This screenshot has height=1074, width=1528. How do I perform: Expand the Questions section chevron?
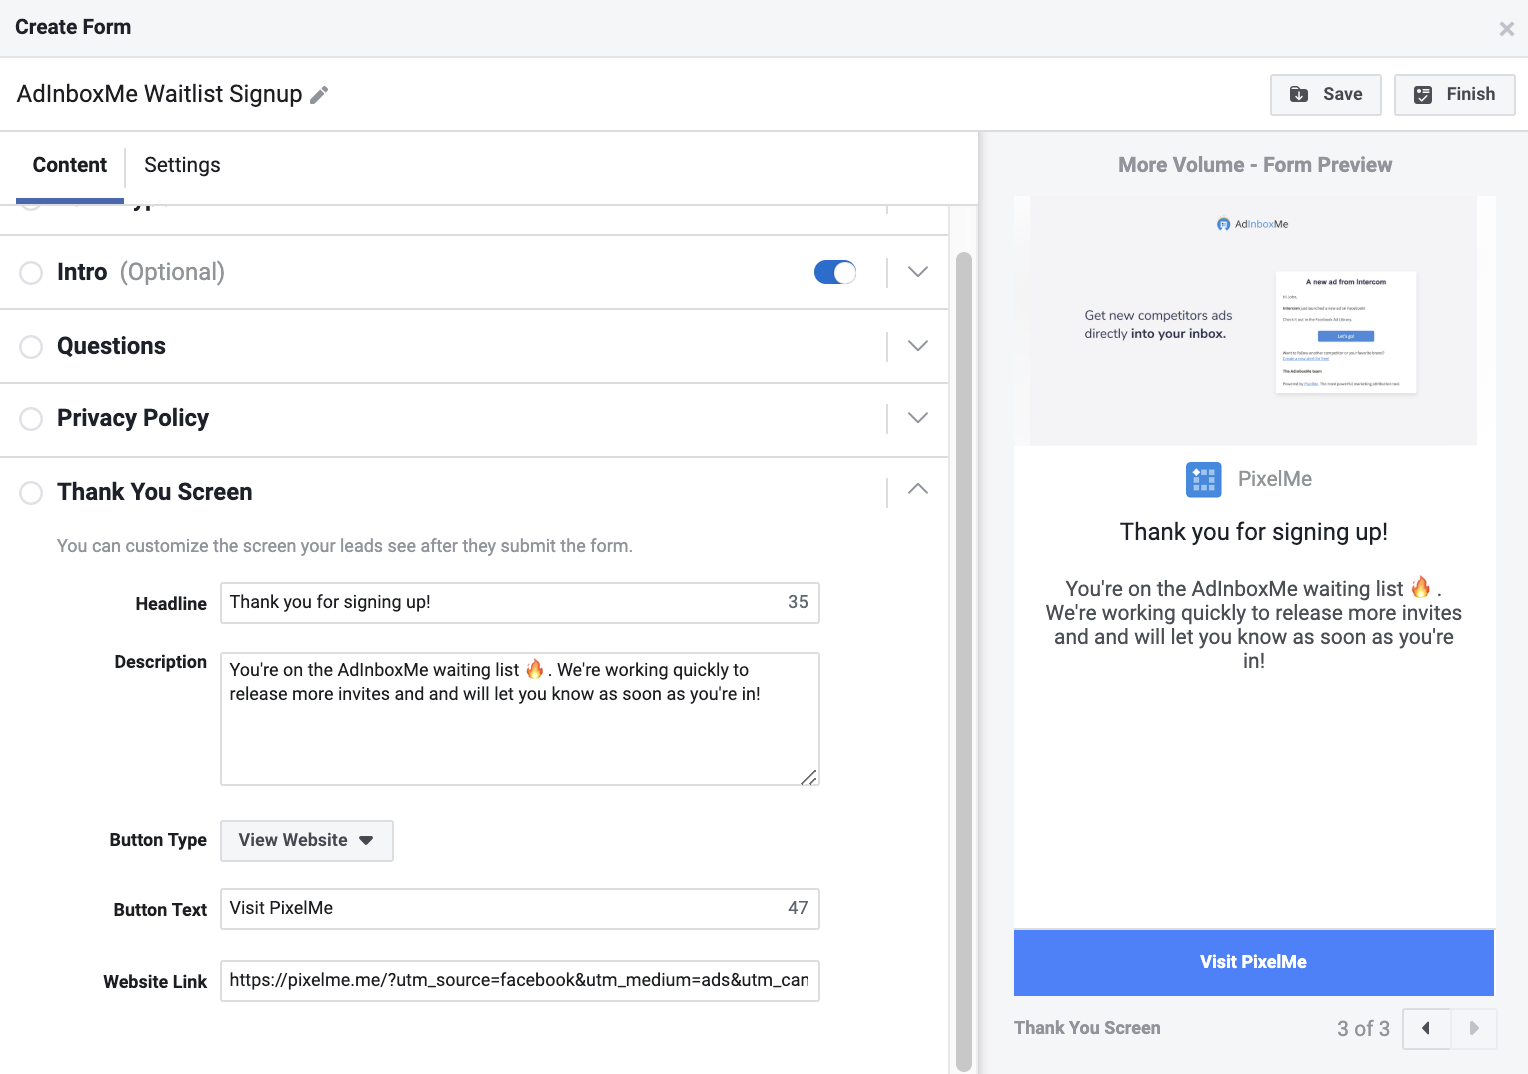[917, 346]
